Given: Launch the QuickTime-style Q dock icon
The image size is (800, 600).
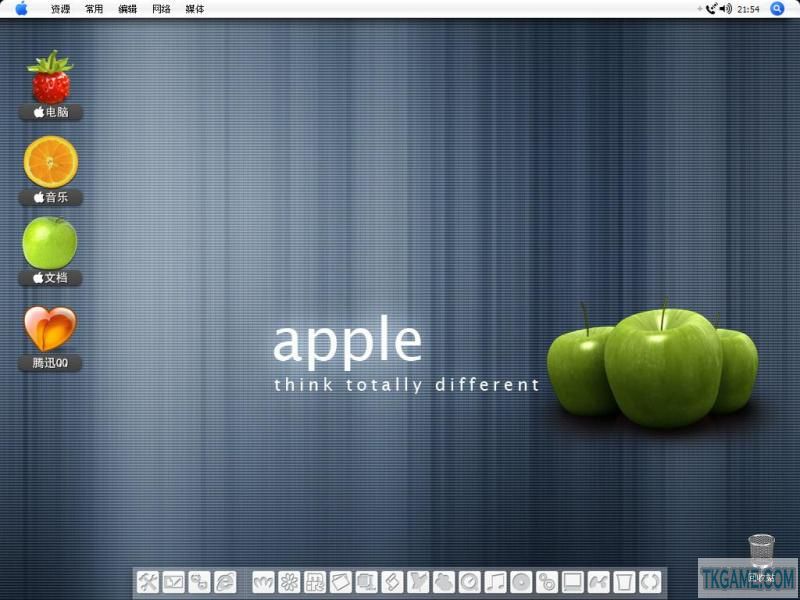Looking at the screenshot, I should (469, 582).
